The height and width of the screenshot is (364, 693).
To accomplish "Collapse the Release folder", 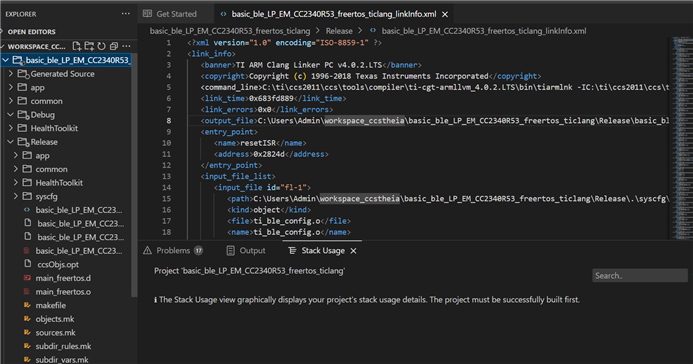I will (11, 142).
